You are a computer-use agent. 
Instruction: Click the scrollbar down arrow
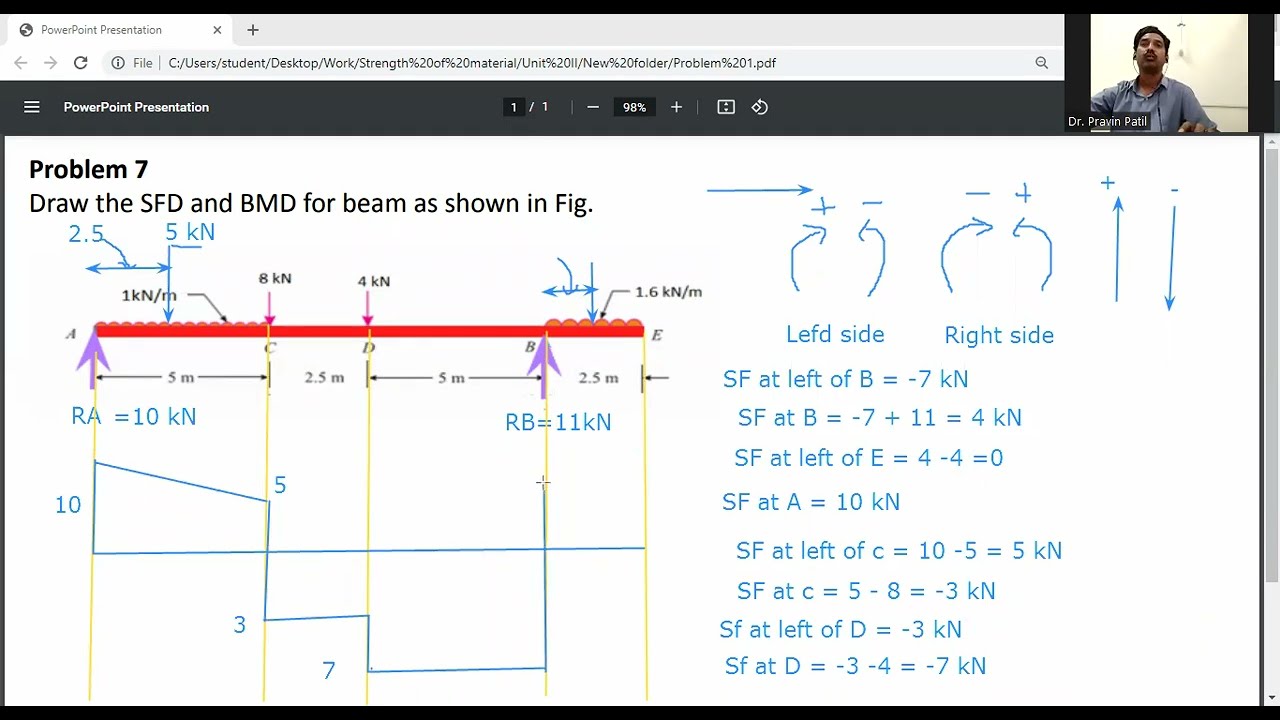click(x=1272, y=697)
